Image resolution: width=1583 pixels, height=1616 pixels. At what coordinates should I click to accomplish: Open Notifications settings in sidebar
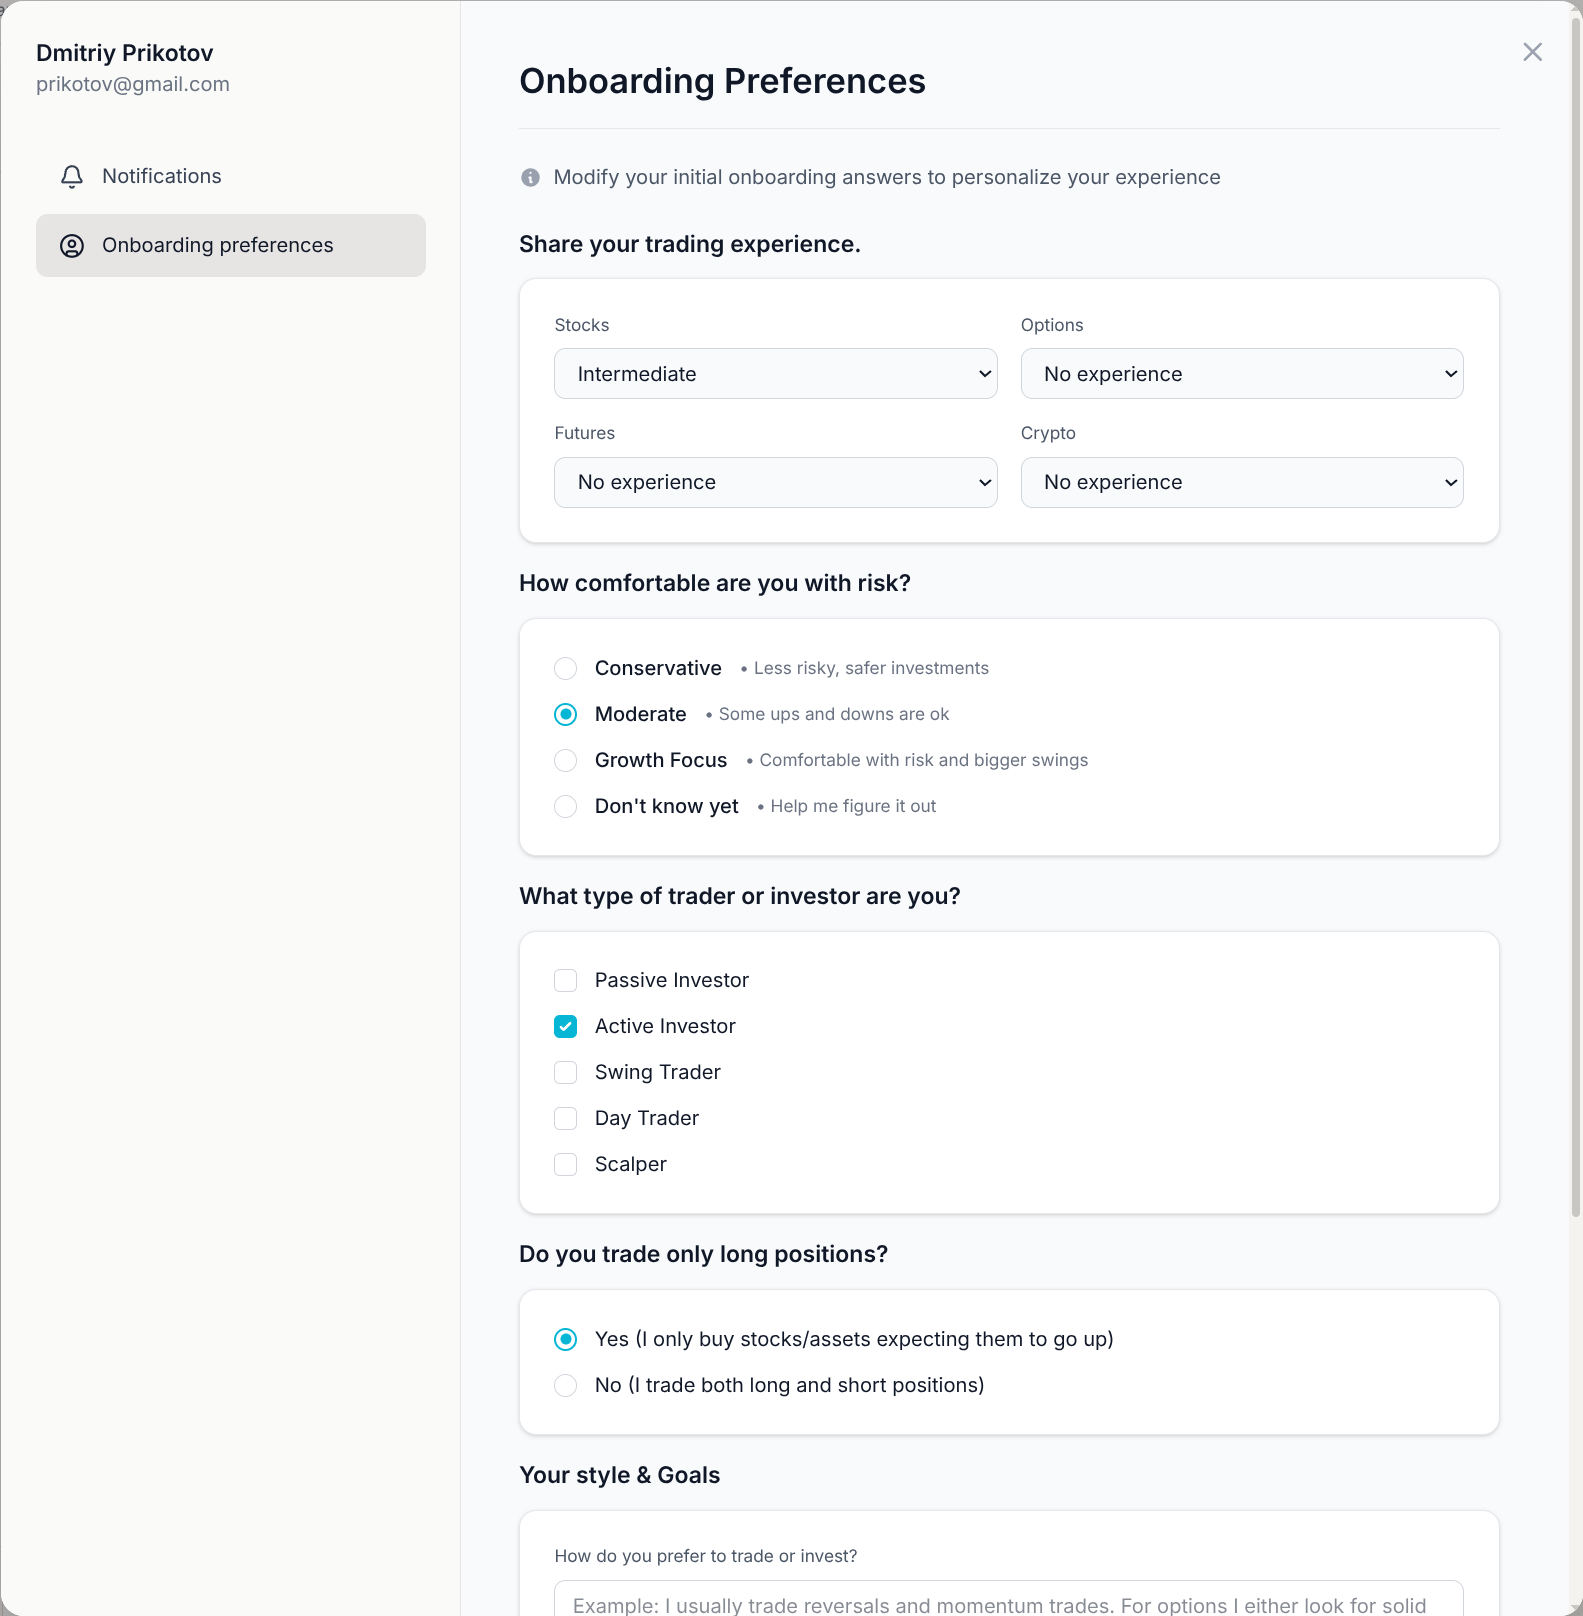pos(162,177)
